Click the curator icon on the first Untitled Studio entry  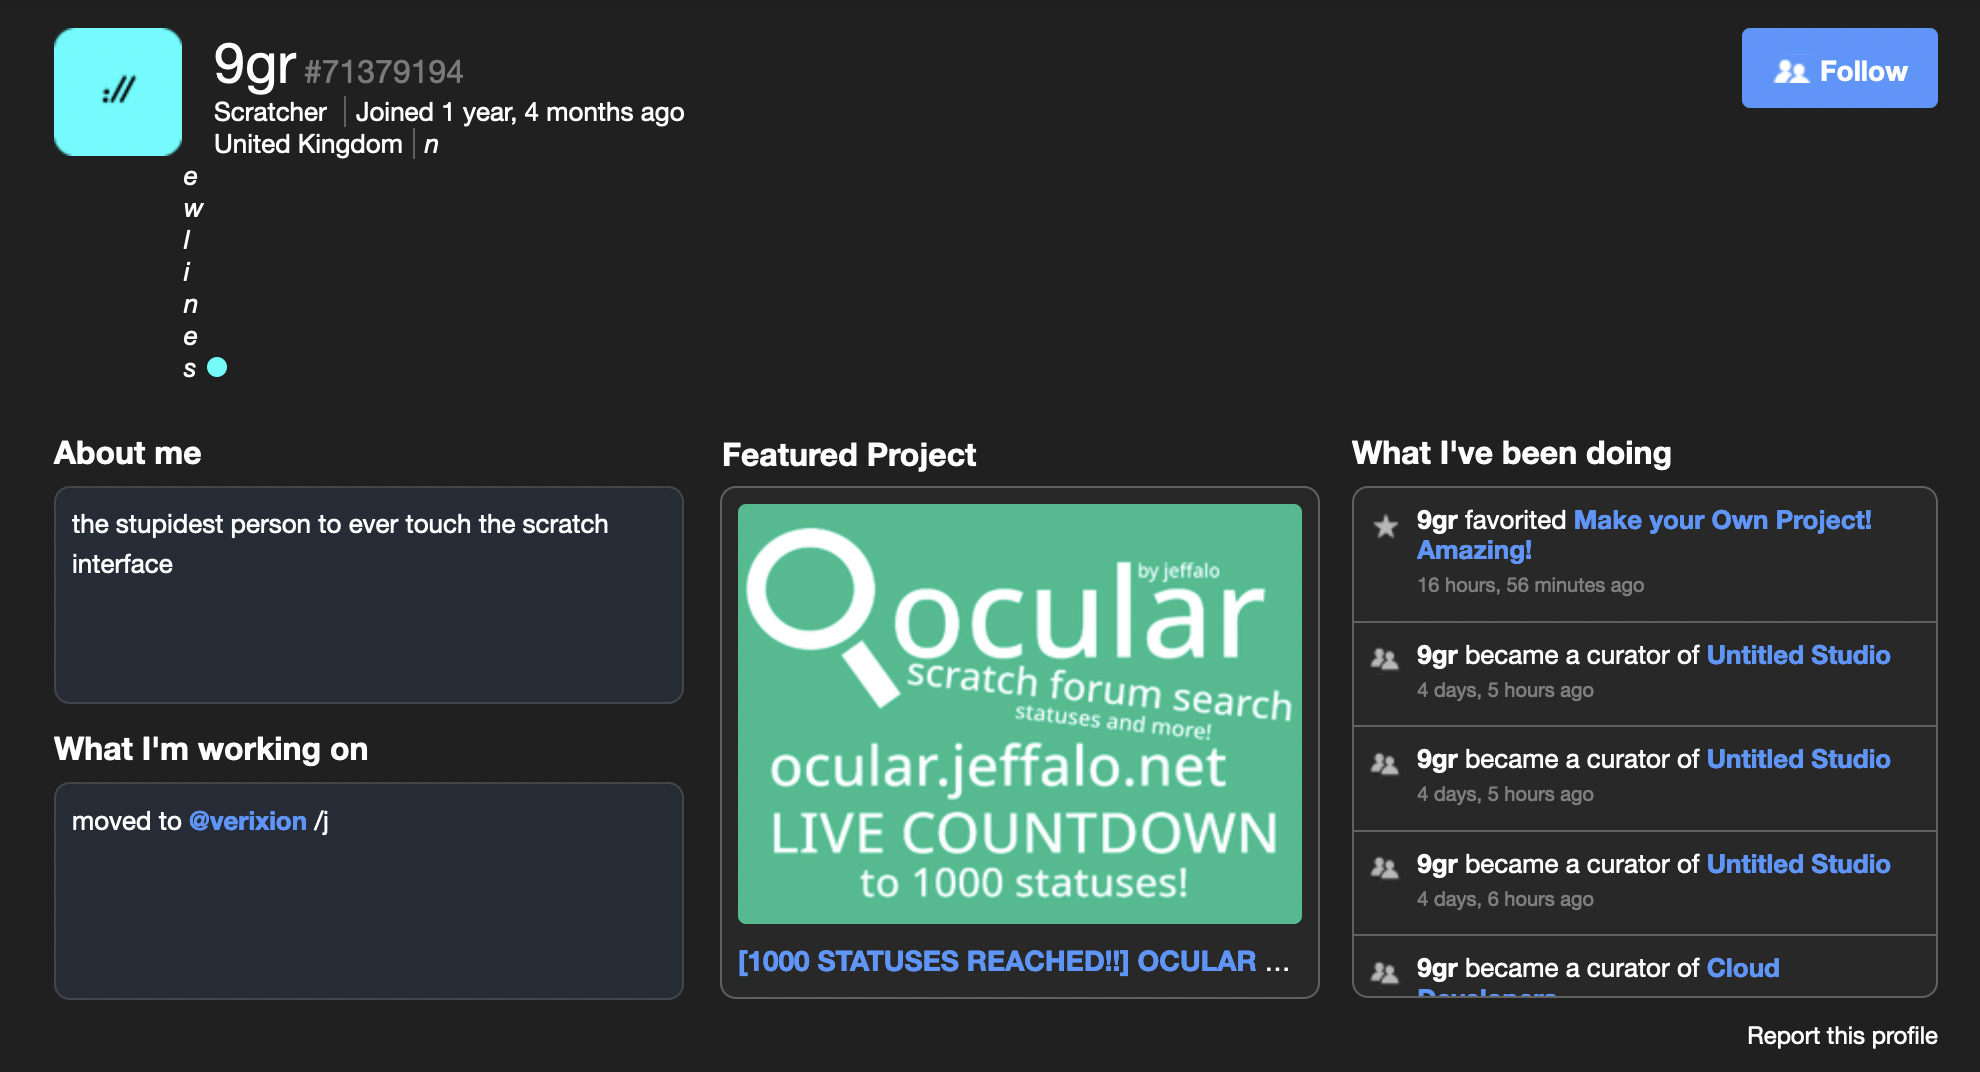click(1387, 658)
